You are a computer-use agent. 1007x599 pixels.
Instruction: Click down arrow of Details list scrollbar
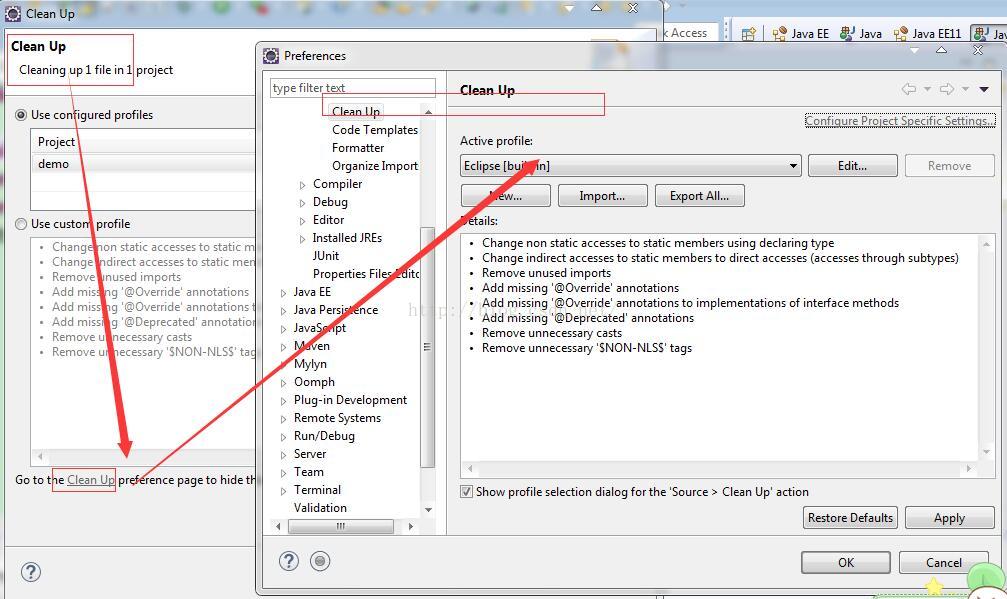986,452
